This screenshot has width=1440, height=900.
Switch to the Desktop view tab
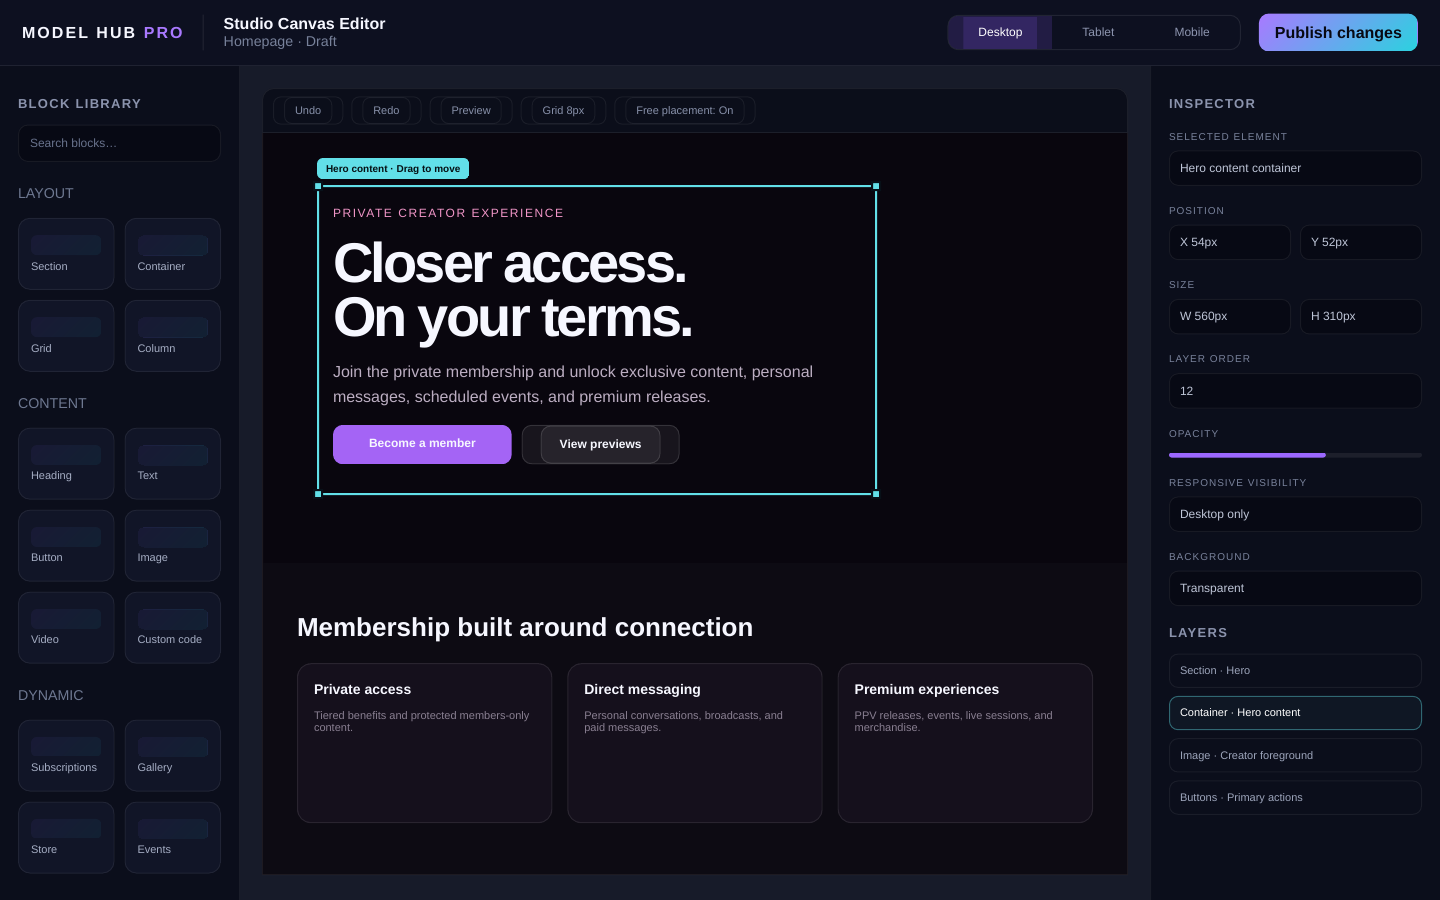pyautogui.click(x=1000, y=32)
